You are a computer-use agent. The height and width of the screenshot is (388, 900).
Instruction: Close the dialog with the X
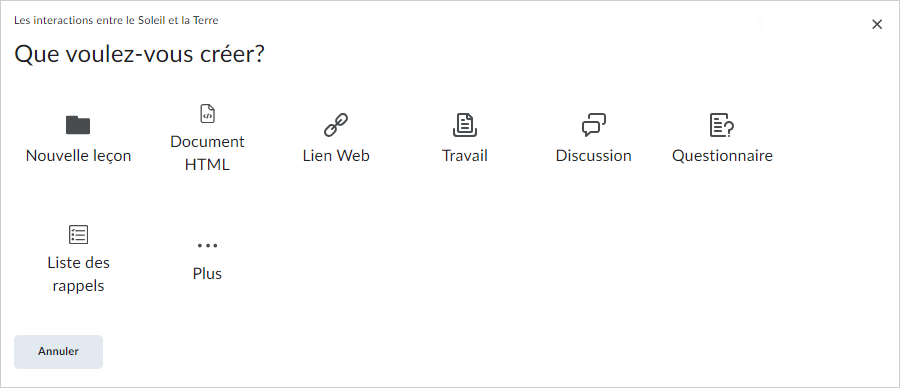coord(876,24)
